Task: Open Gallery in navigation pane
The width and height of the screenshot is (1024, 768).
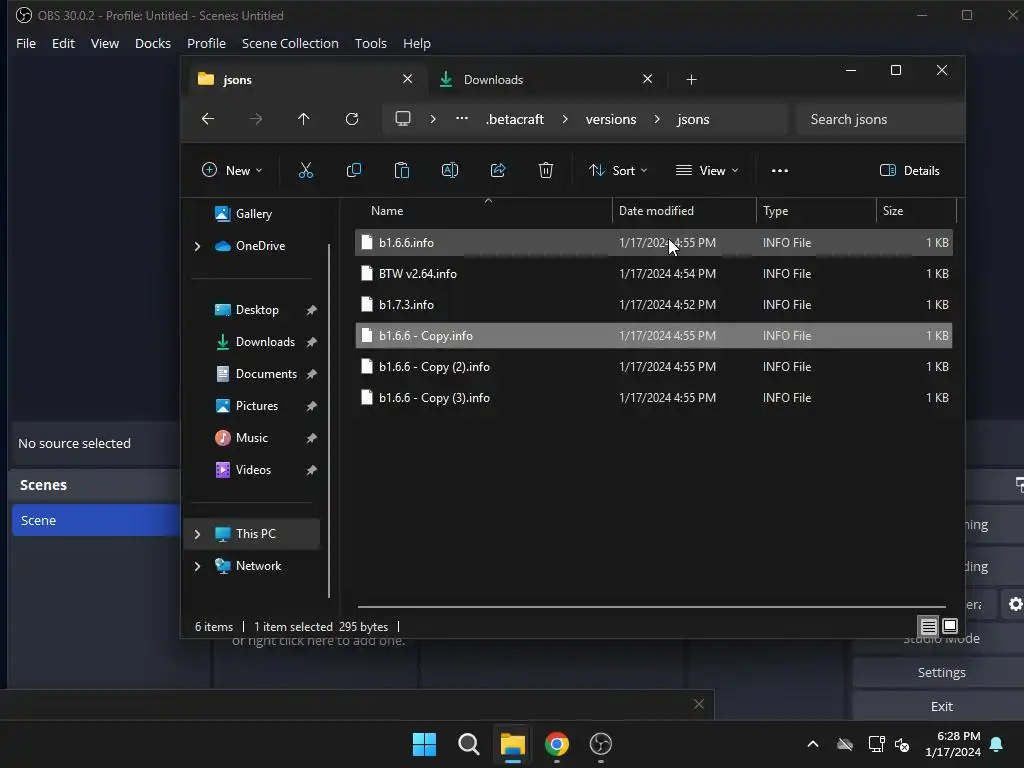Action: [253, 214]
